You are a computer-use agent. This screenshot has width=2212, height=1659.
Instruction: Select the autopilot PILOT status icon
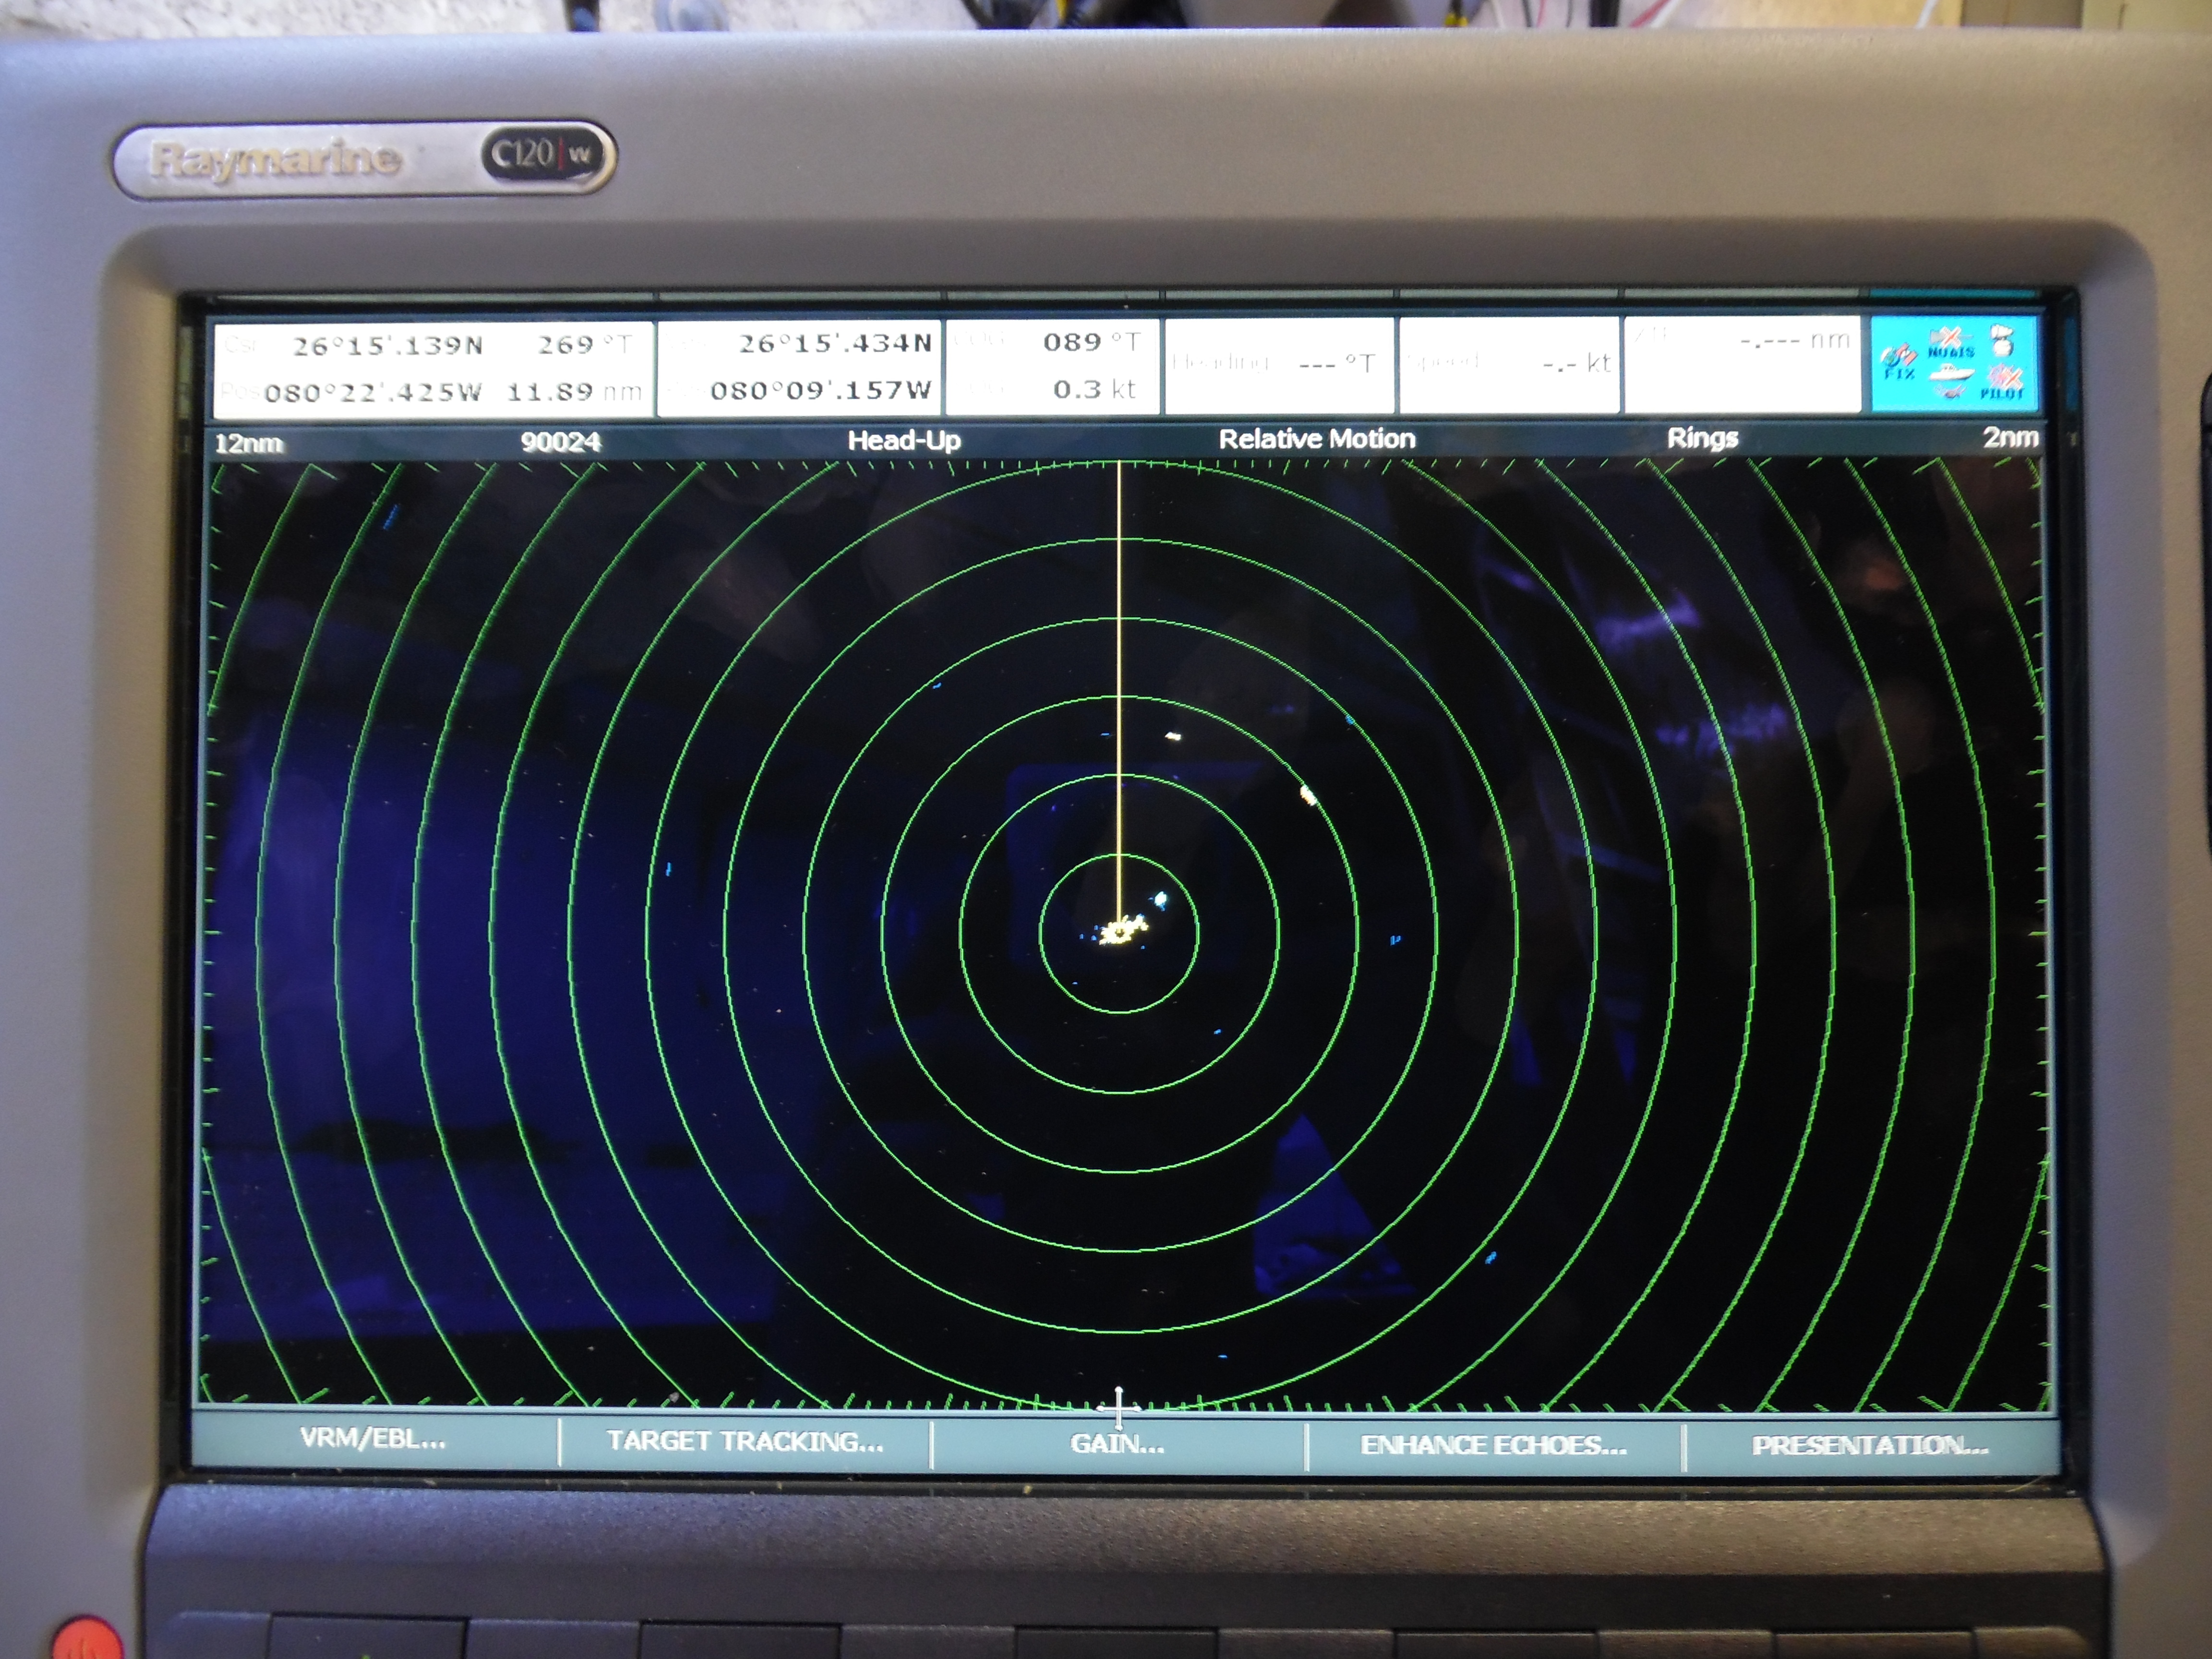click(2003, 383)
